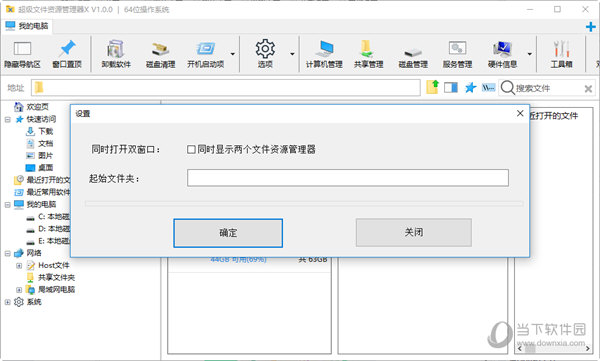Open 磁盘管理 disk management
This screenshot has width=600, height=361.
pyautogui.click(x=413, y=55)
